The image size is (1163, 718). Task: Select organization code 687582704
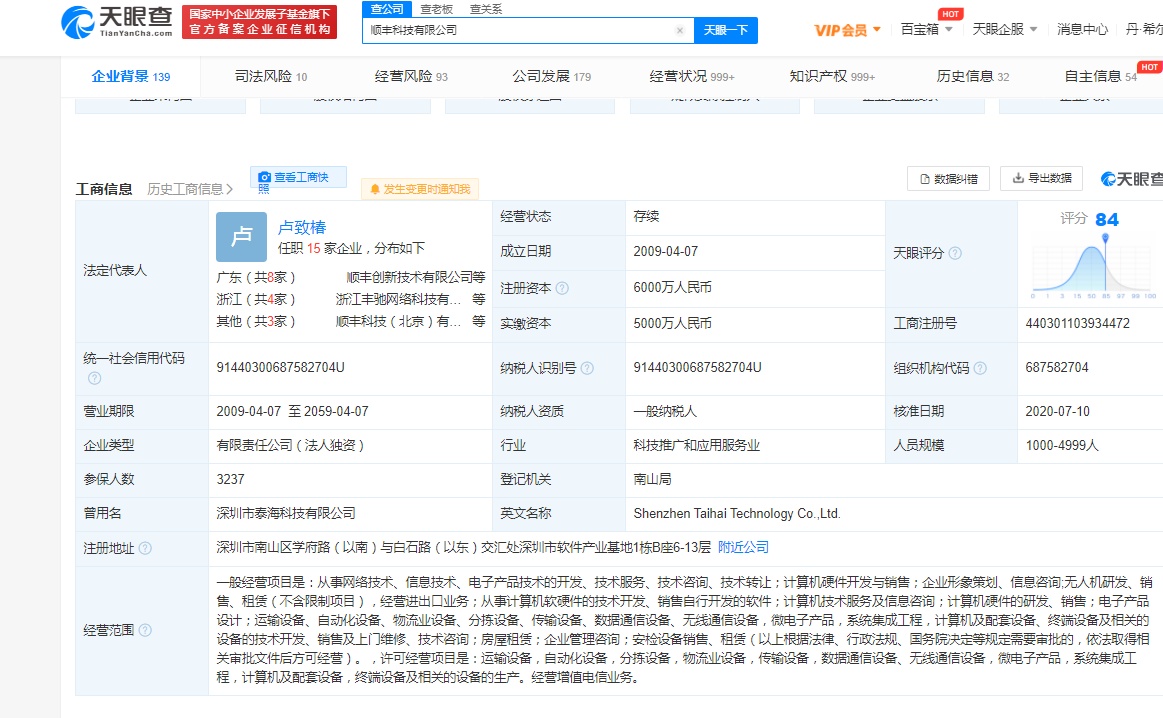[1057, 368]
